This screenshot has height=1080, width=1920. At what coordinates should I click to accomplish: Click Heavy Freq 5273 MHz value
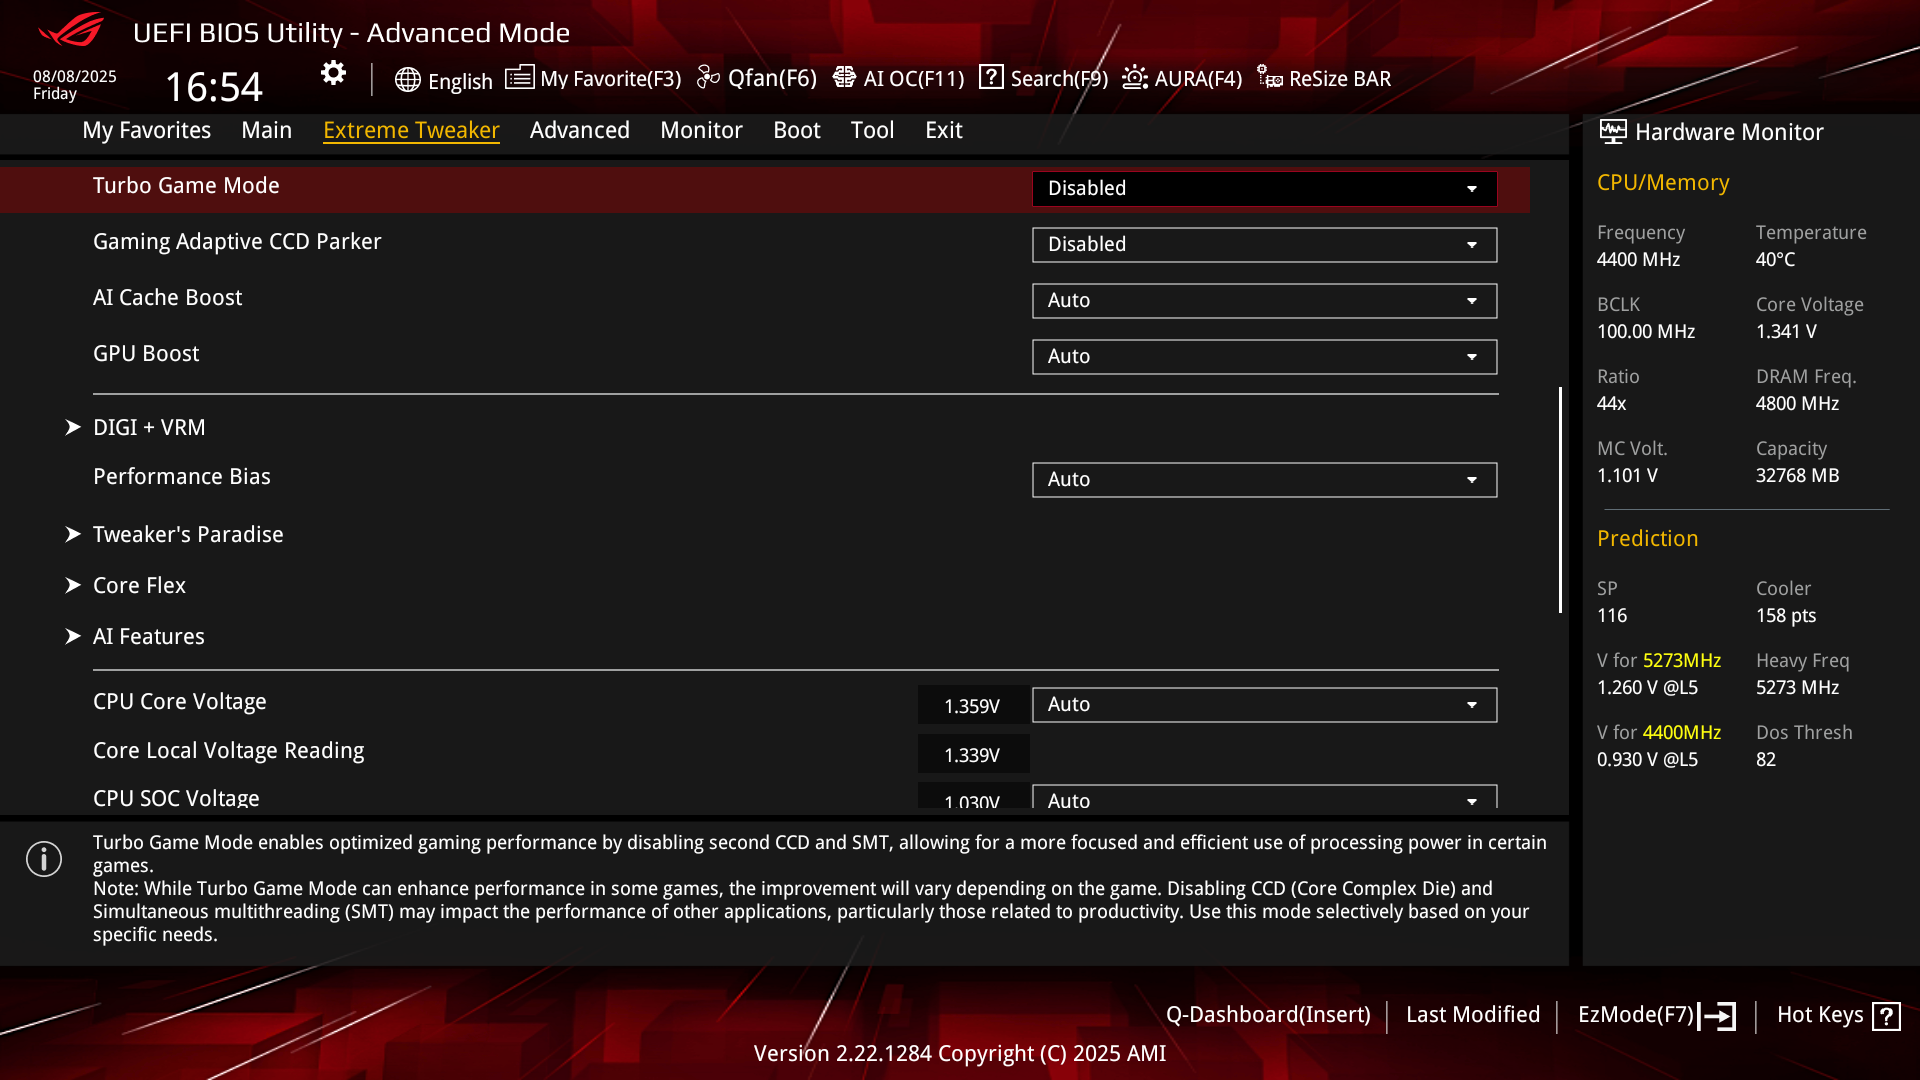(1797, 688)
